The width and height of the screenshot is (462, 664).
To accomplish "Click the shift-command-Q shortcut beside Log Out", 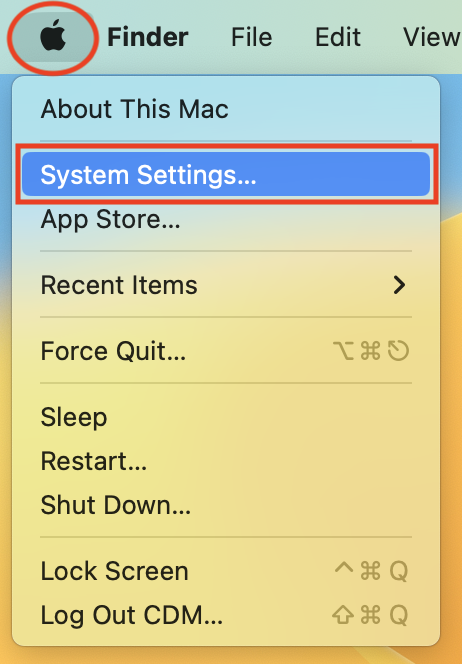I will click(x=371, y=615).
